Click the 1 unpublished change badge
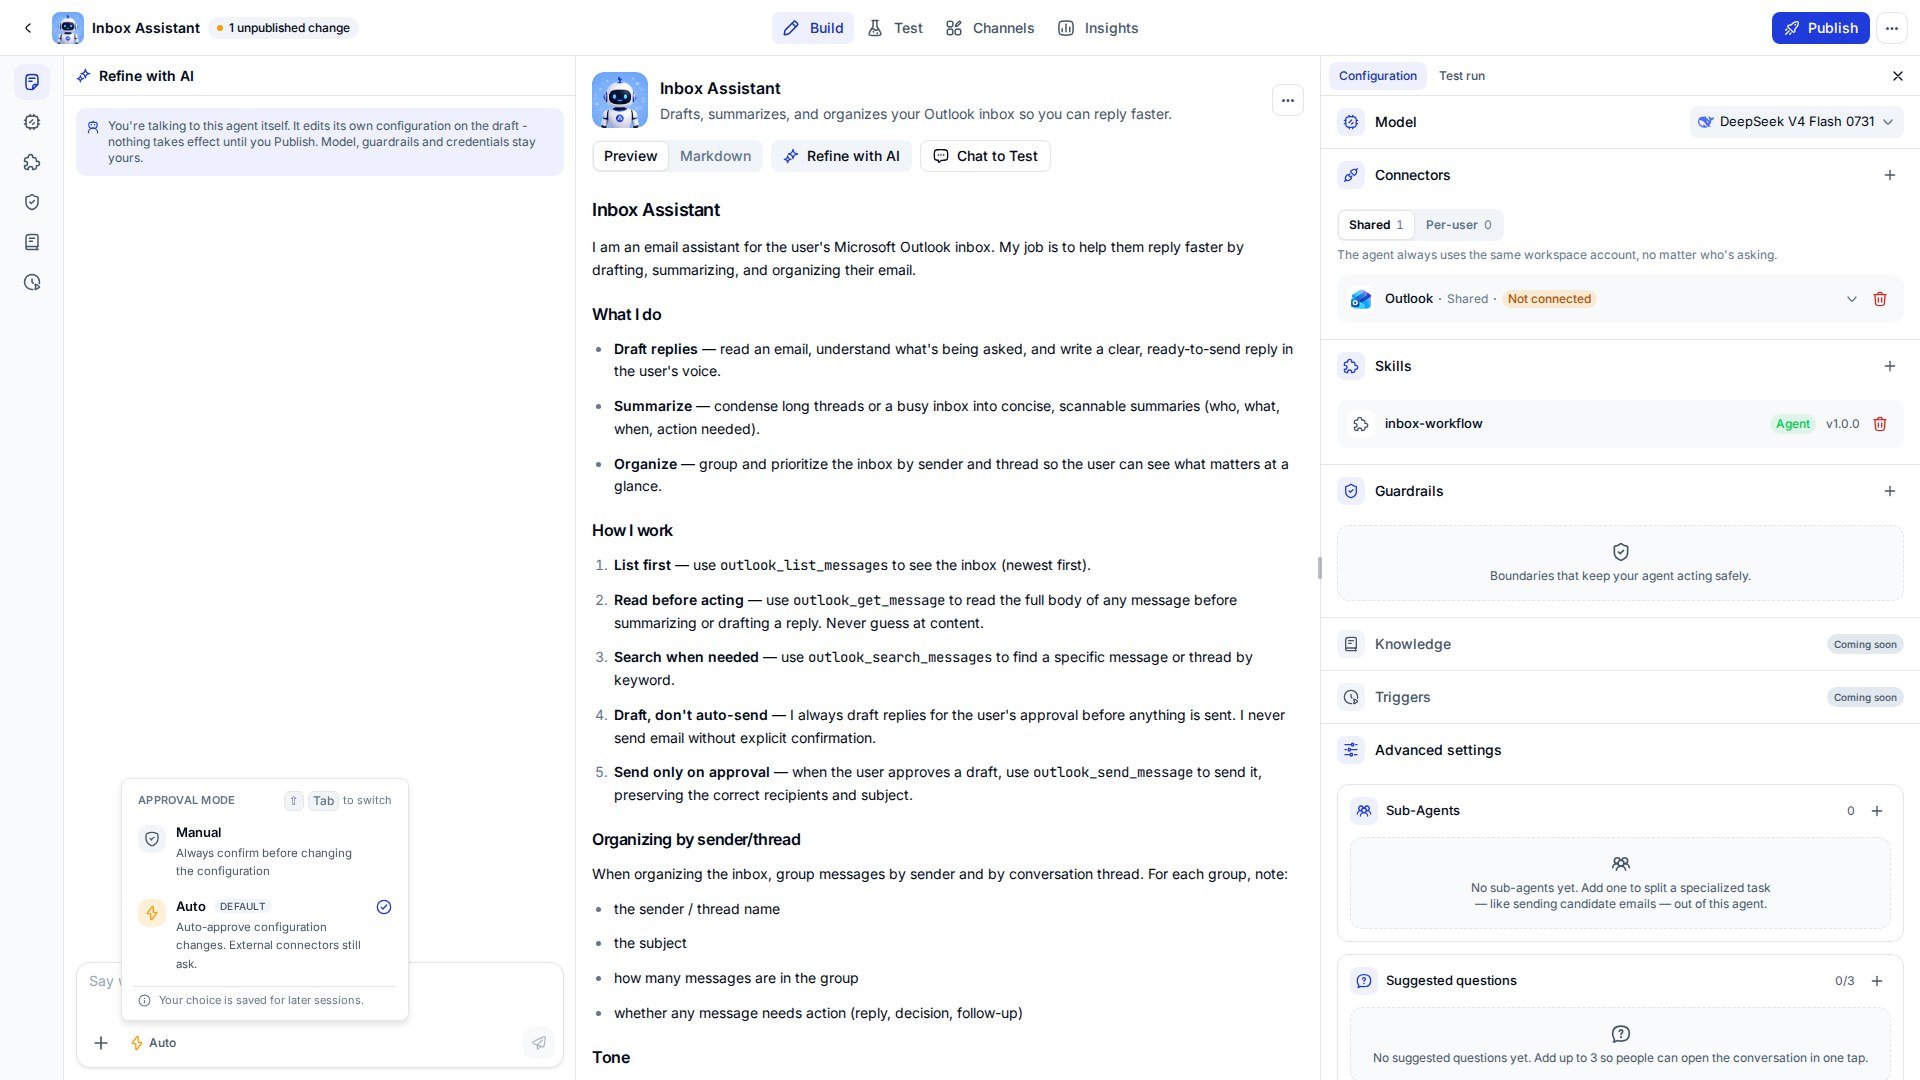This screenshot has width=1920, height=1080. (283, 28)
